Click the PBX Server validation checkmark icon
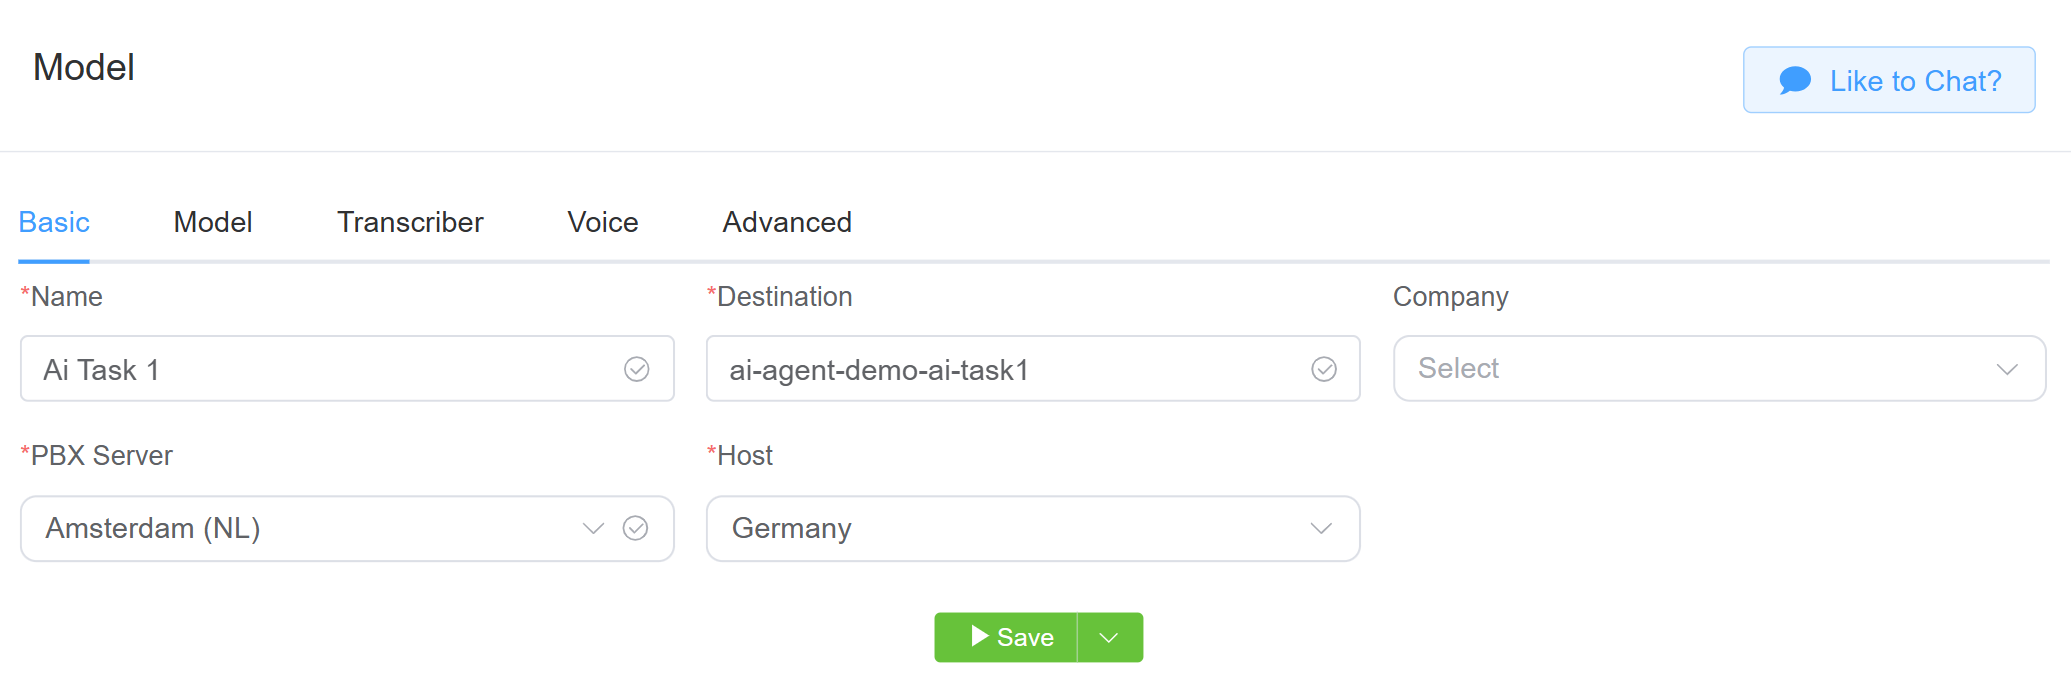Image resolution: width=2071 pixels, height=676 pixels. click(636, 528)
